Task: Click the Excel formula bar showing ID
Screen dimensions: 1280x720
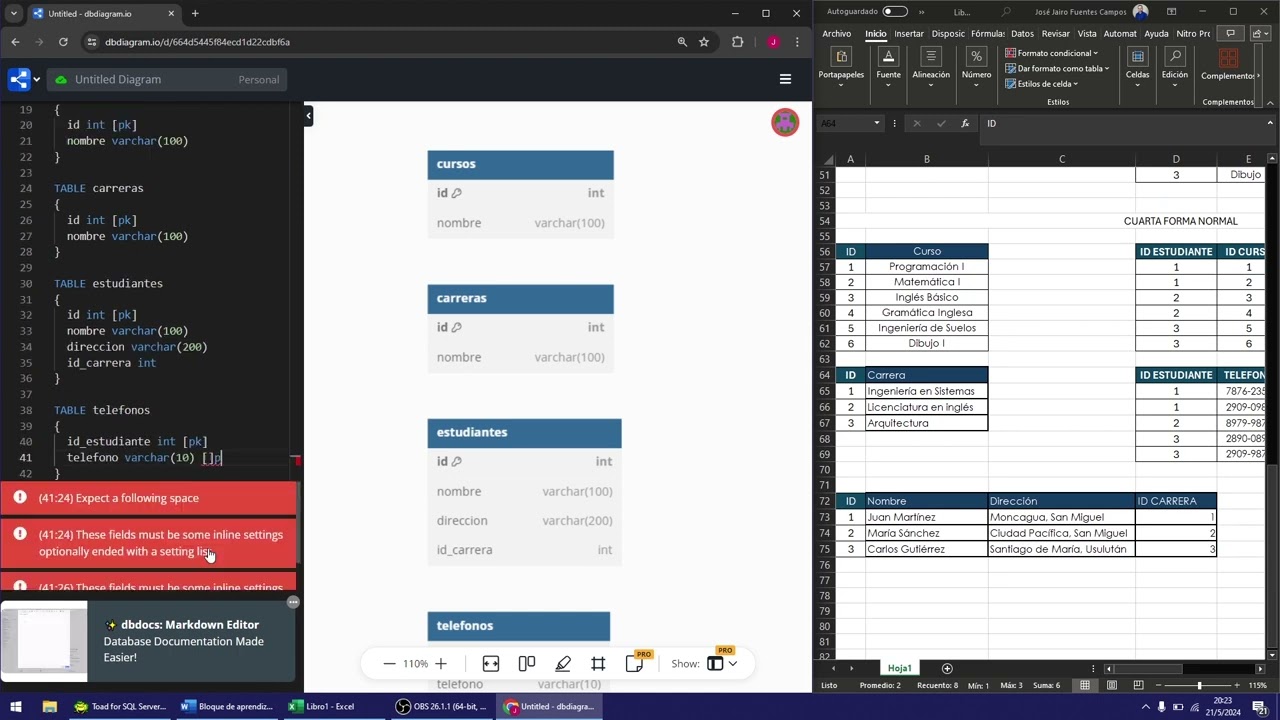Action: (1120, 123)
